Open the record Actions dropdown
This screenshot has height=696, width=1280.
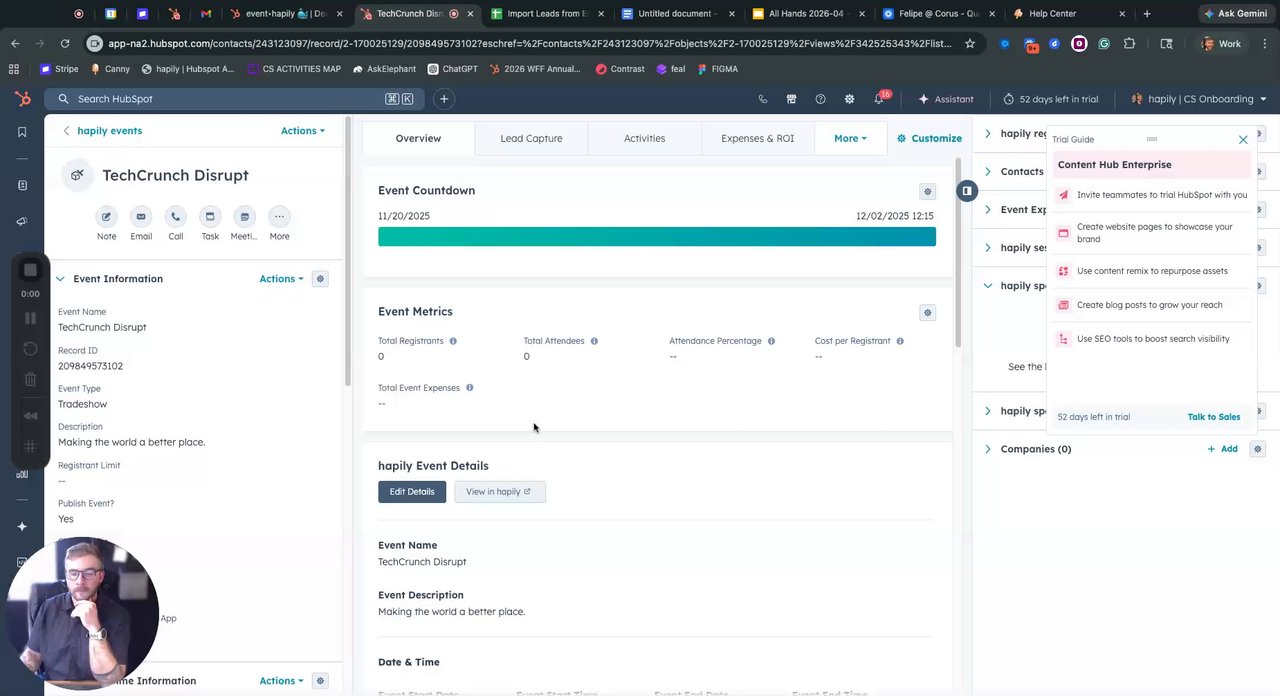coord(302,131)
